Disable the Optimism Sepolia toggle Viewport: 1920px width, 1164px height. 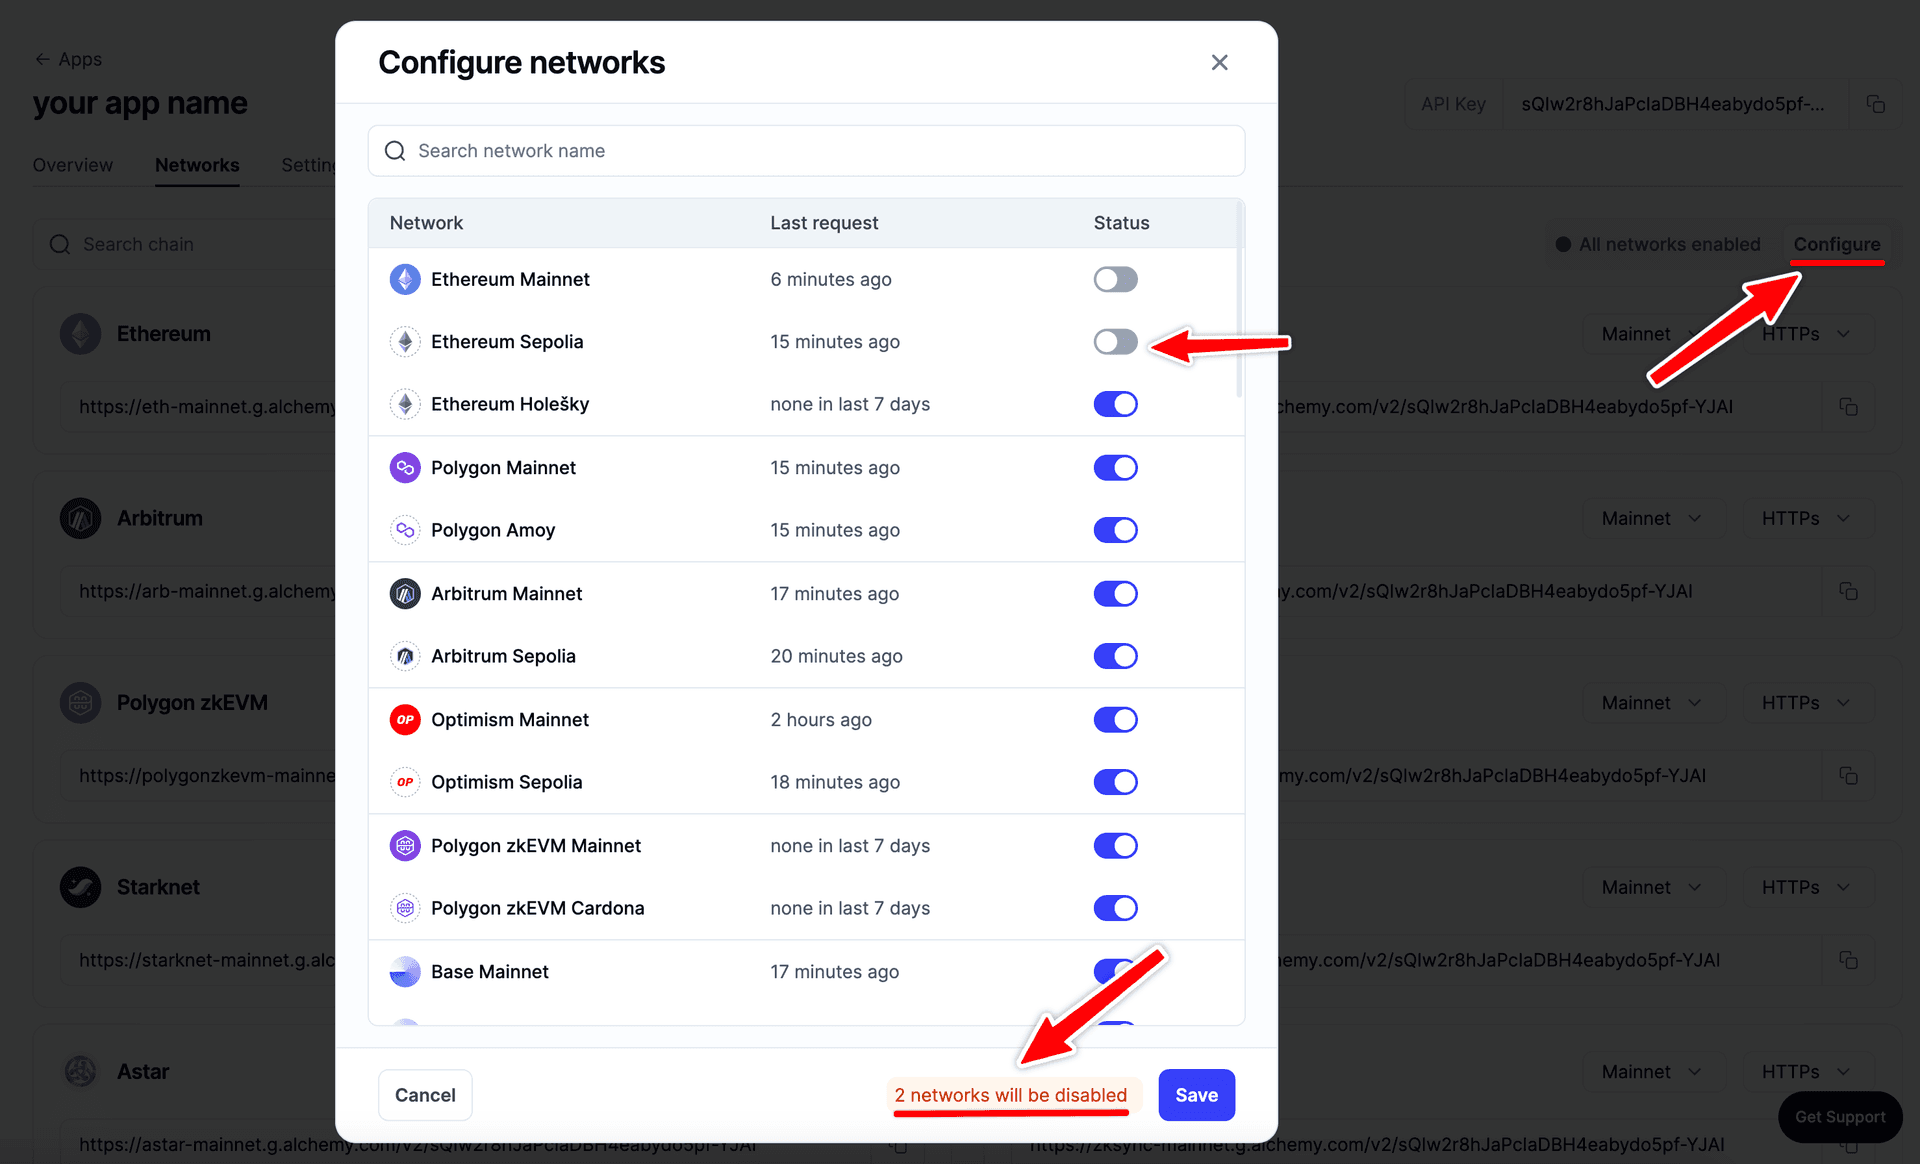tap(1115, 782)
